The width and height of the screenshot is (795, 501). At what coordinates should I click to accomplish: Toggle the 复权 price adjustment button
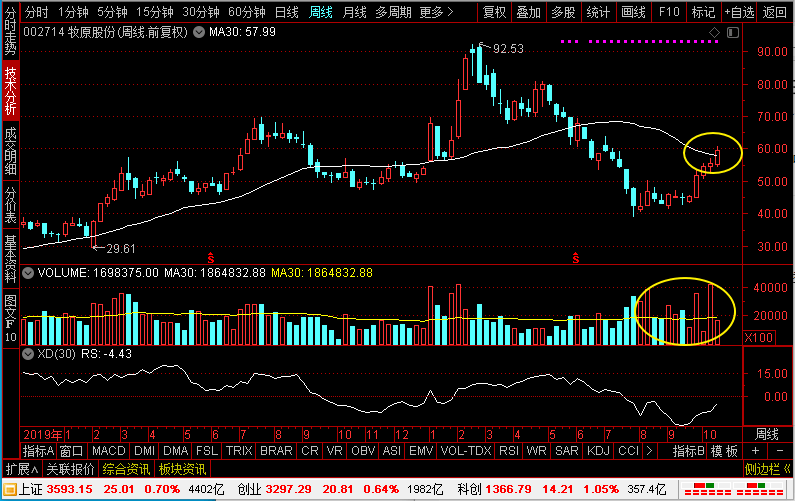(494, 12)
